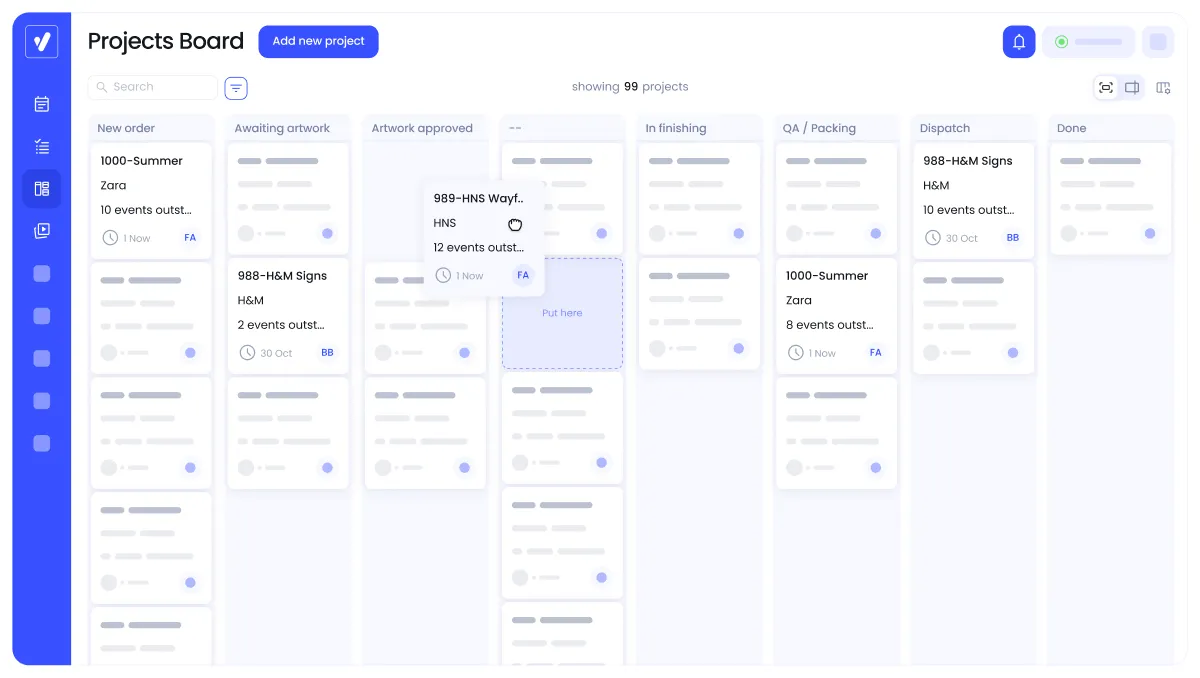The image size is (1200, 678).
Task: Open the placeholder card in Done column
Action: [x=1110, y=198]
